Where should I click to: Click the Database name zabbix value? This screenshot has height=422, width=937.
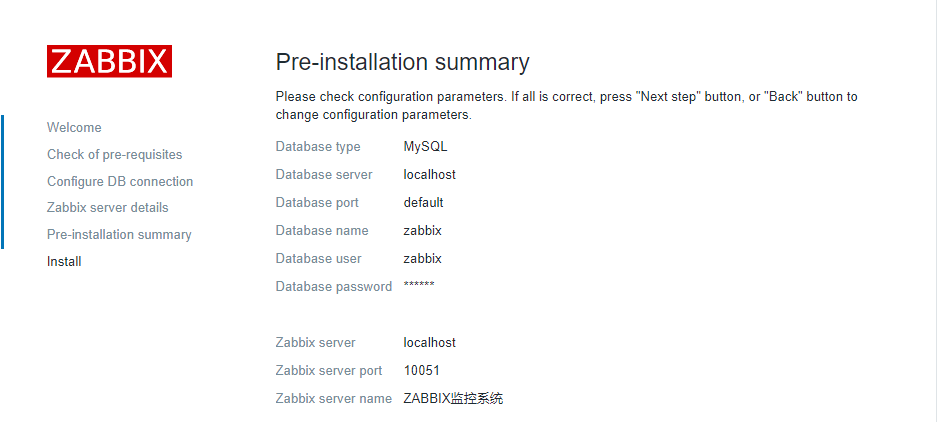[x=422, y=231]
